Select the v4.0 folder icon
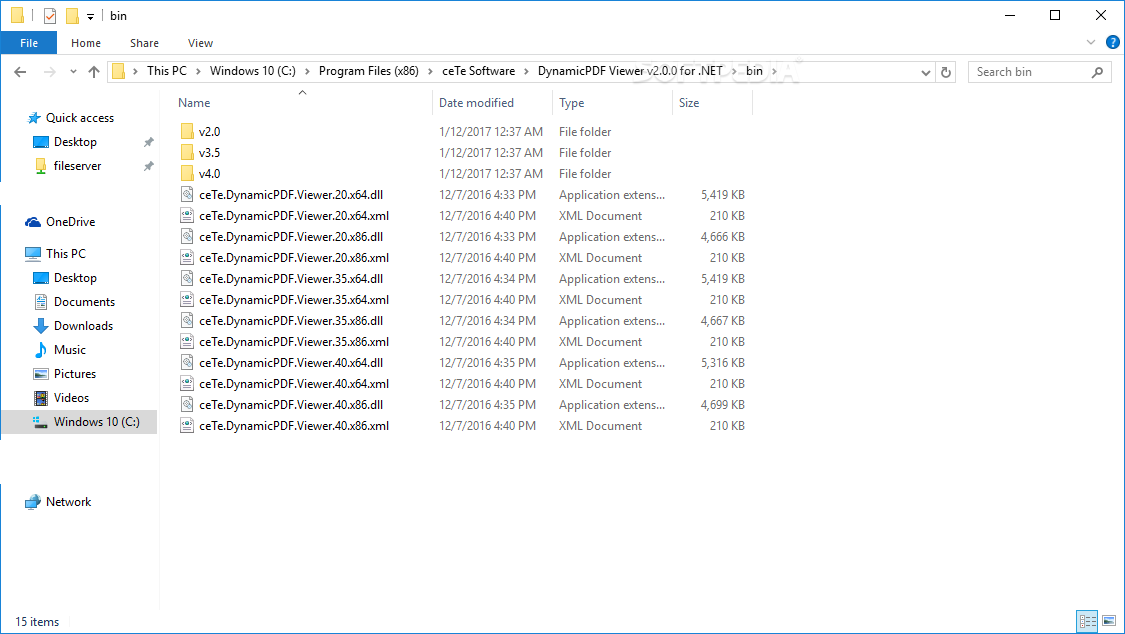This screenshot has width=1125, height=634. coord(187,174)
